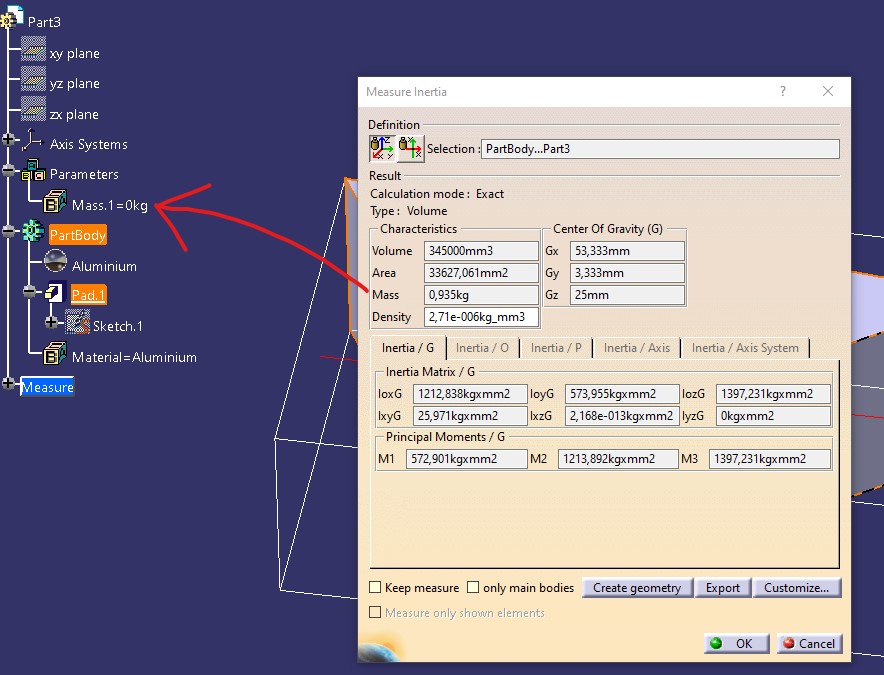Viewport: 884px width, 675px height.
Task: Switch to the Inertia / Axis System tab
Action: [745, 348]
